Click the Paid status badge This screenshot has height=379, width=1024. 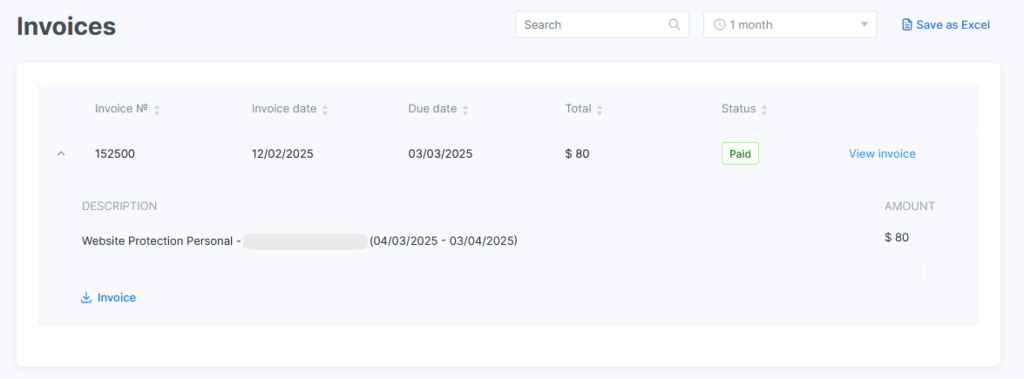pos(740,154)
